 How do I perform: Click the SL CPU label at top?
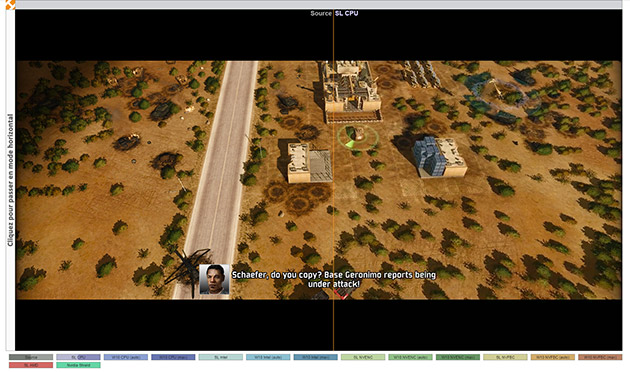tap(346, 13)
